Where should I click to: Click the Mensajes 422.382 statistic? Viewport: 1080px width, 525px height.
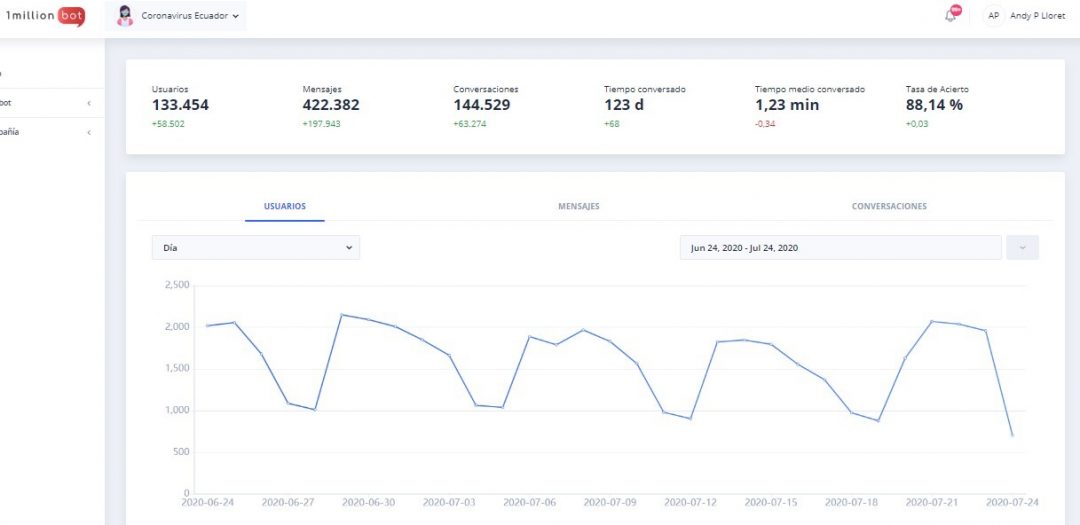coord(330,105)
